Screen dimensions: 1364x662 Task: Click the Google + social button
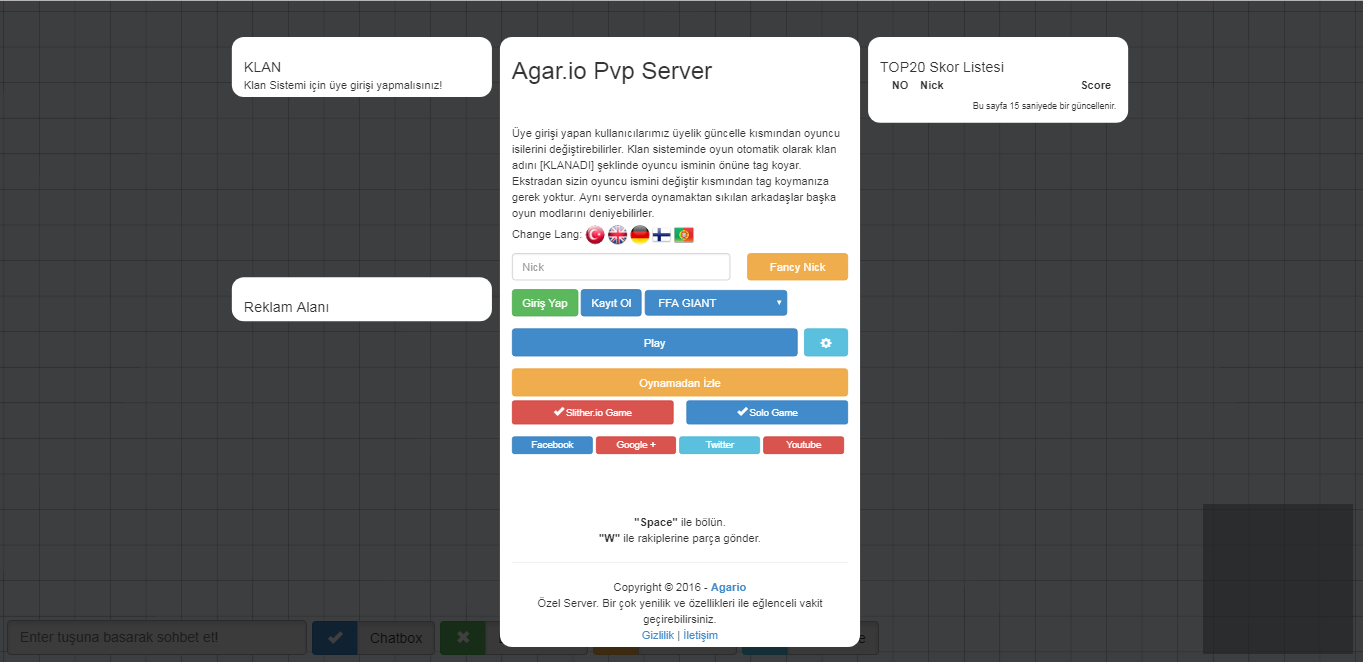636,445
